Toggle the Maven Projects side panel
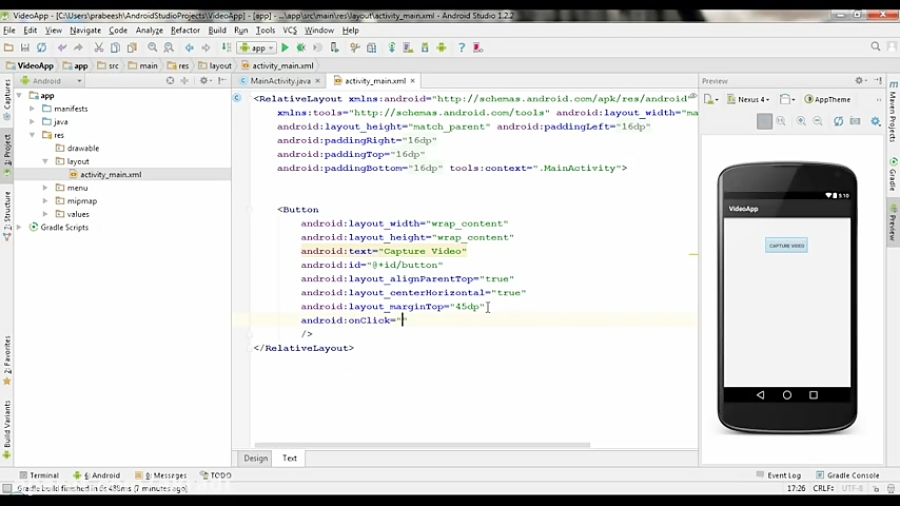The image size is (900, 506). click(x=893, y=112)
